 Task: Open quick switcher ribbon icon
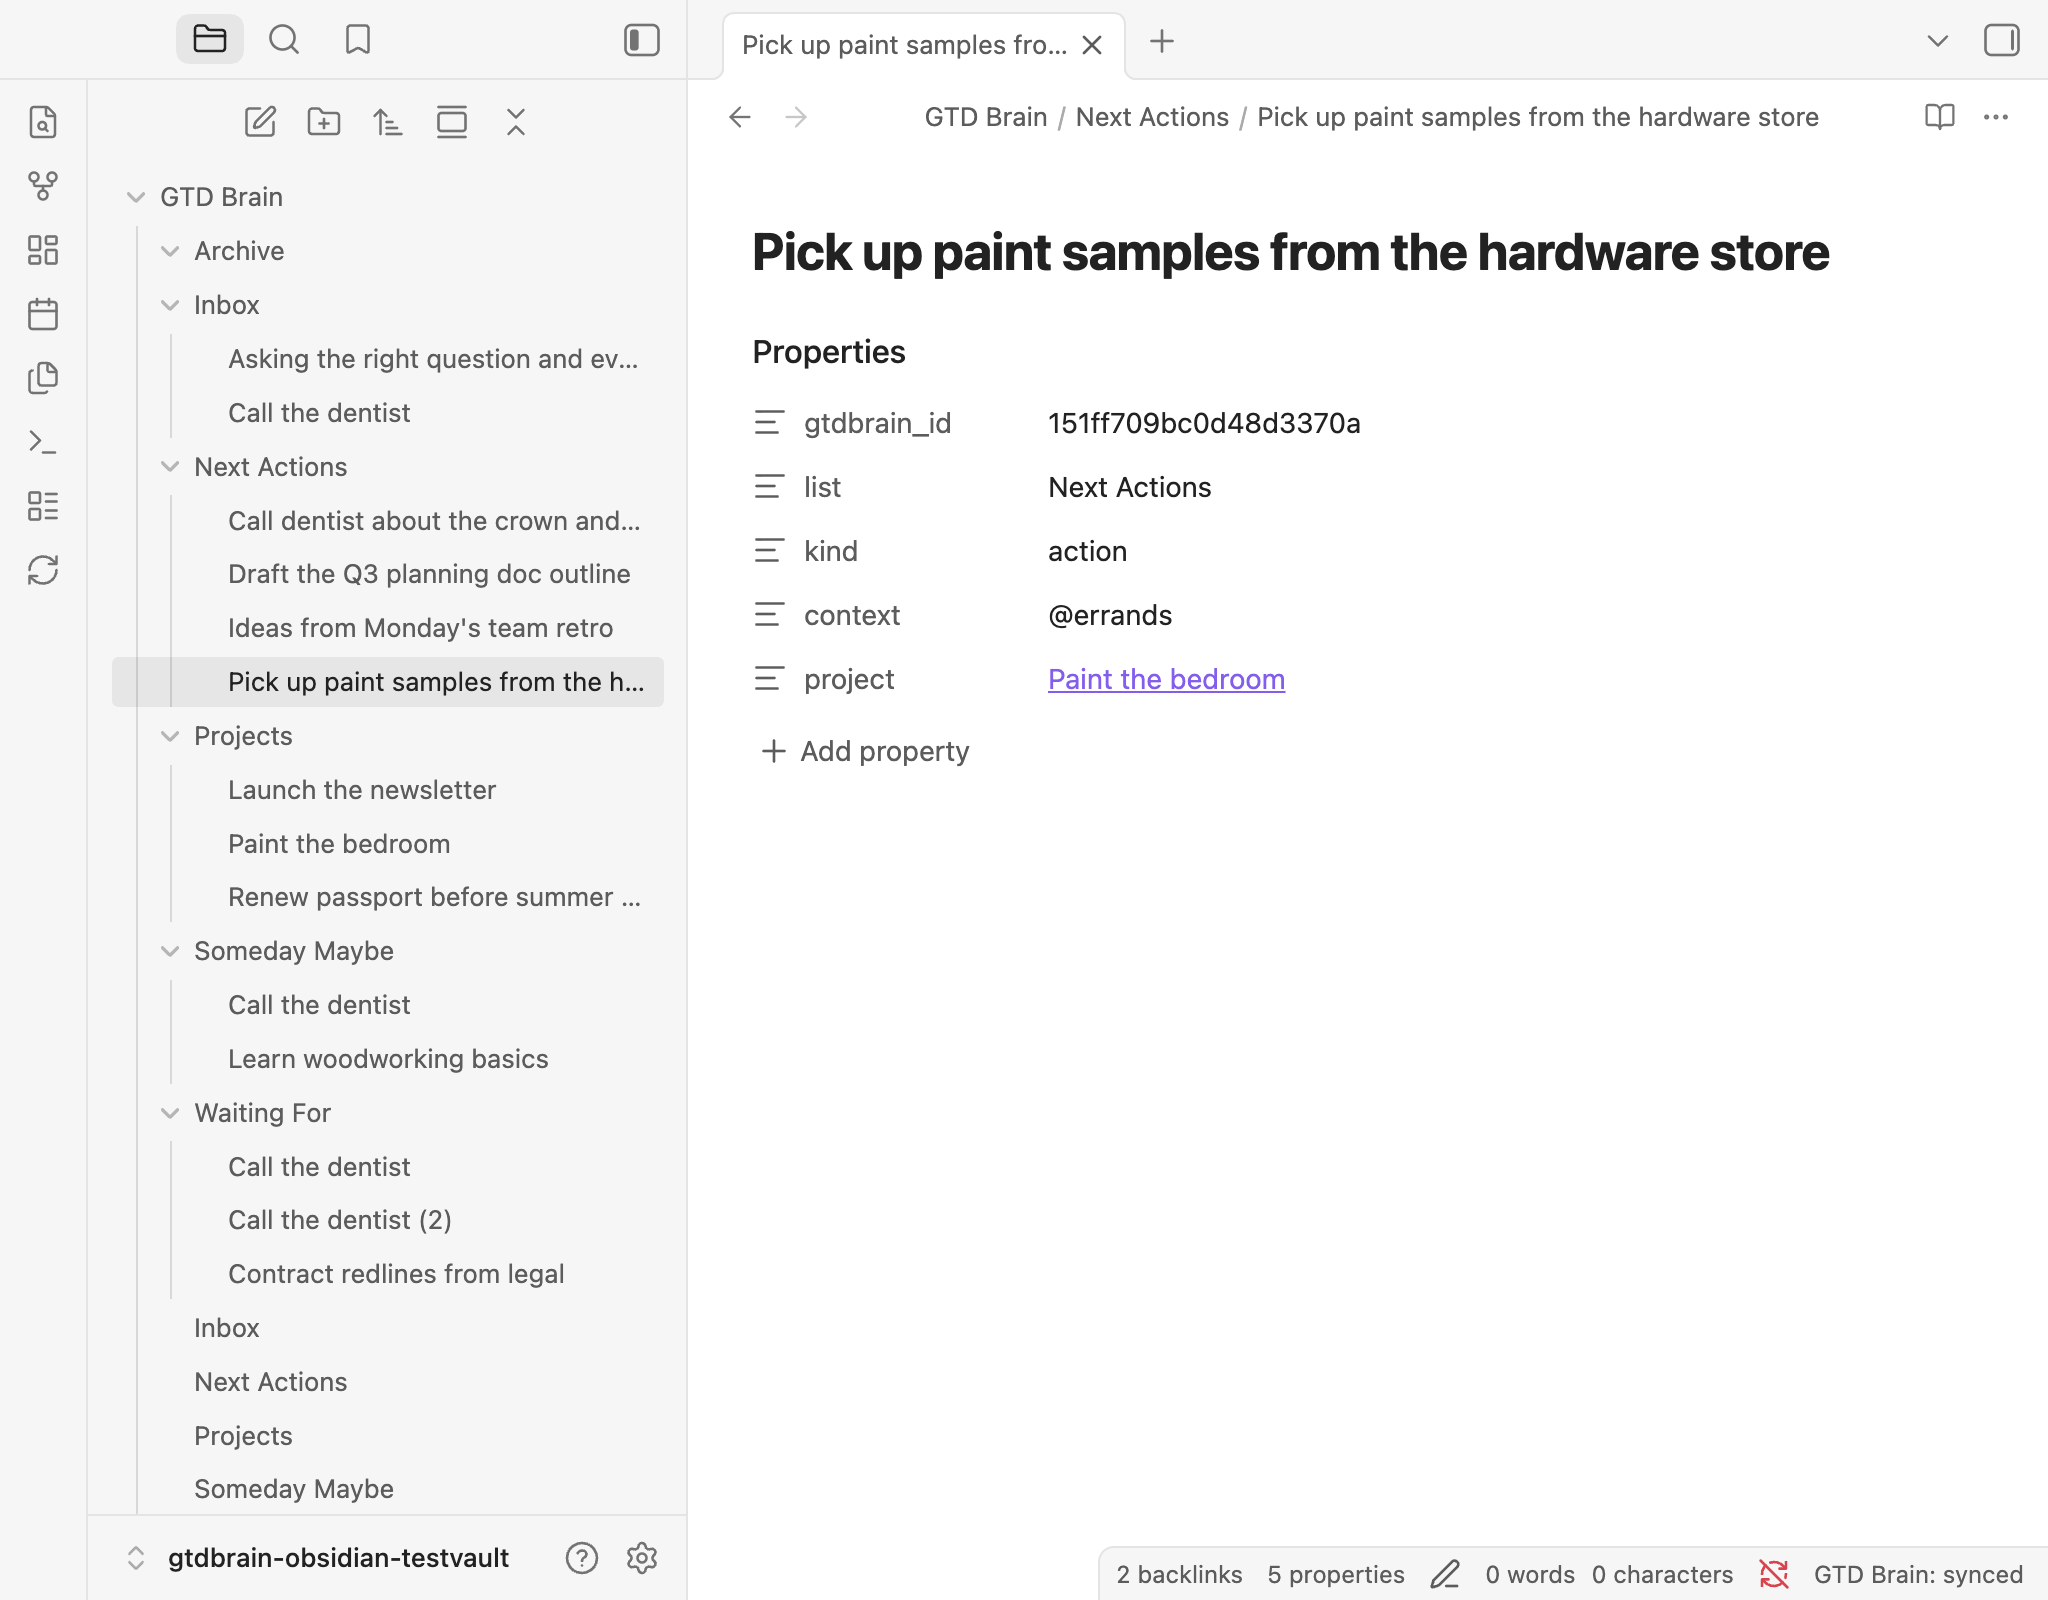click(43, 122)
